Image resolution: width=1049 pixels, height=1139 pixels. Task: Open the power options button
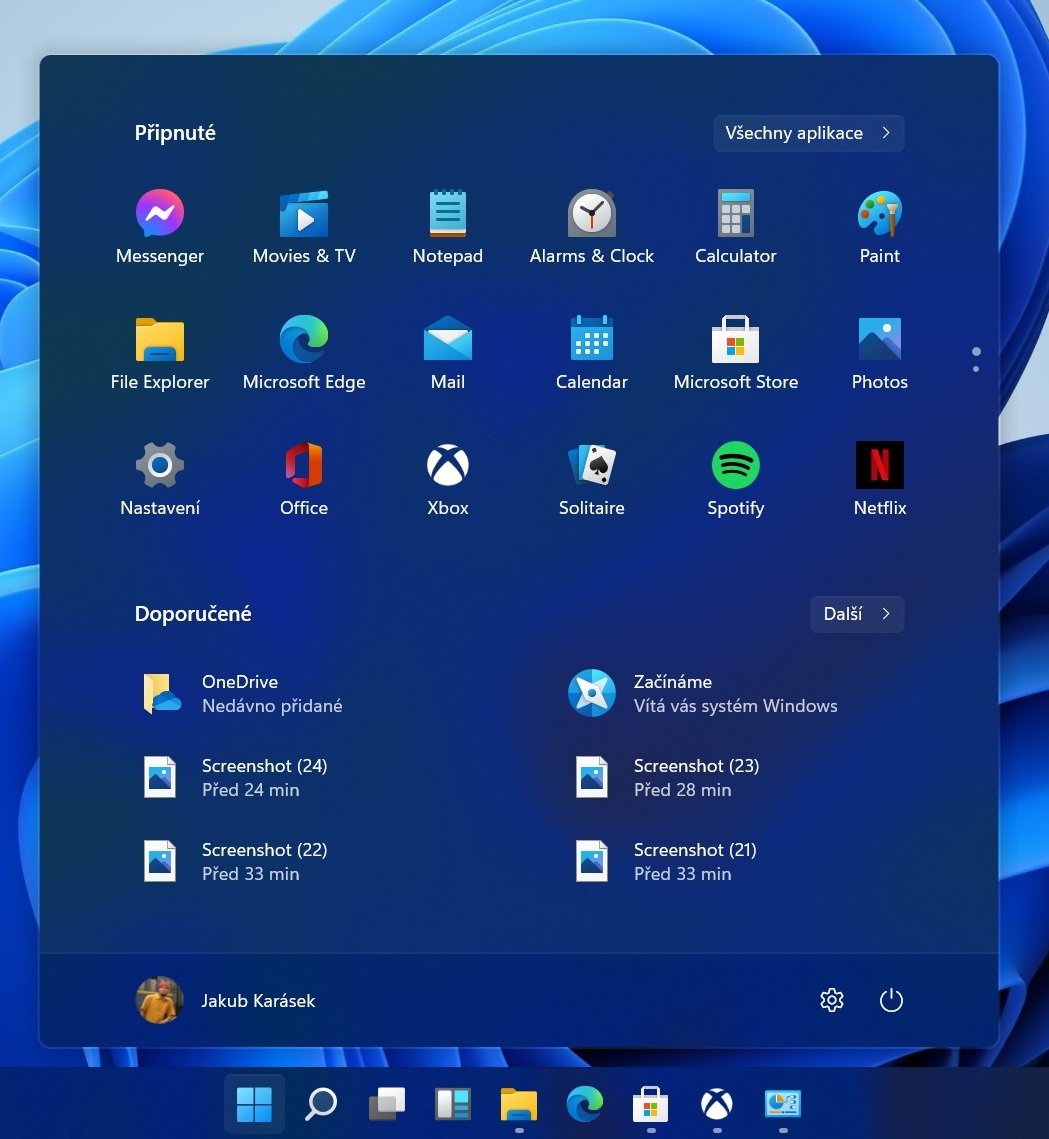(891, 1000)
